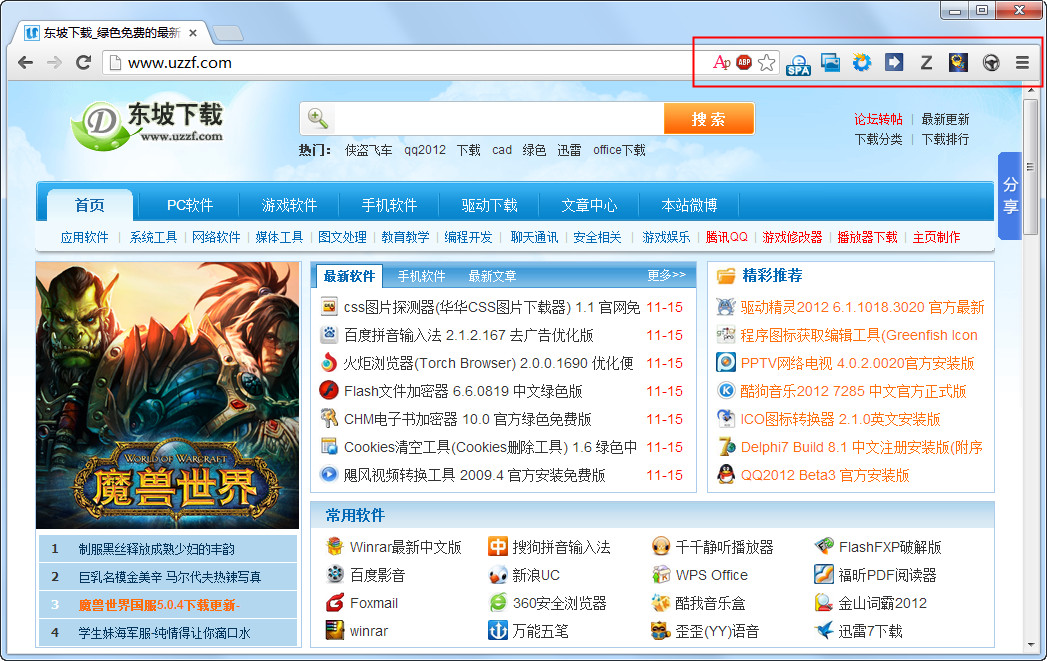
Task: Open the Chrome hamburger menu
Action: click(x=1022, y=63)
